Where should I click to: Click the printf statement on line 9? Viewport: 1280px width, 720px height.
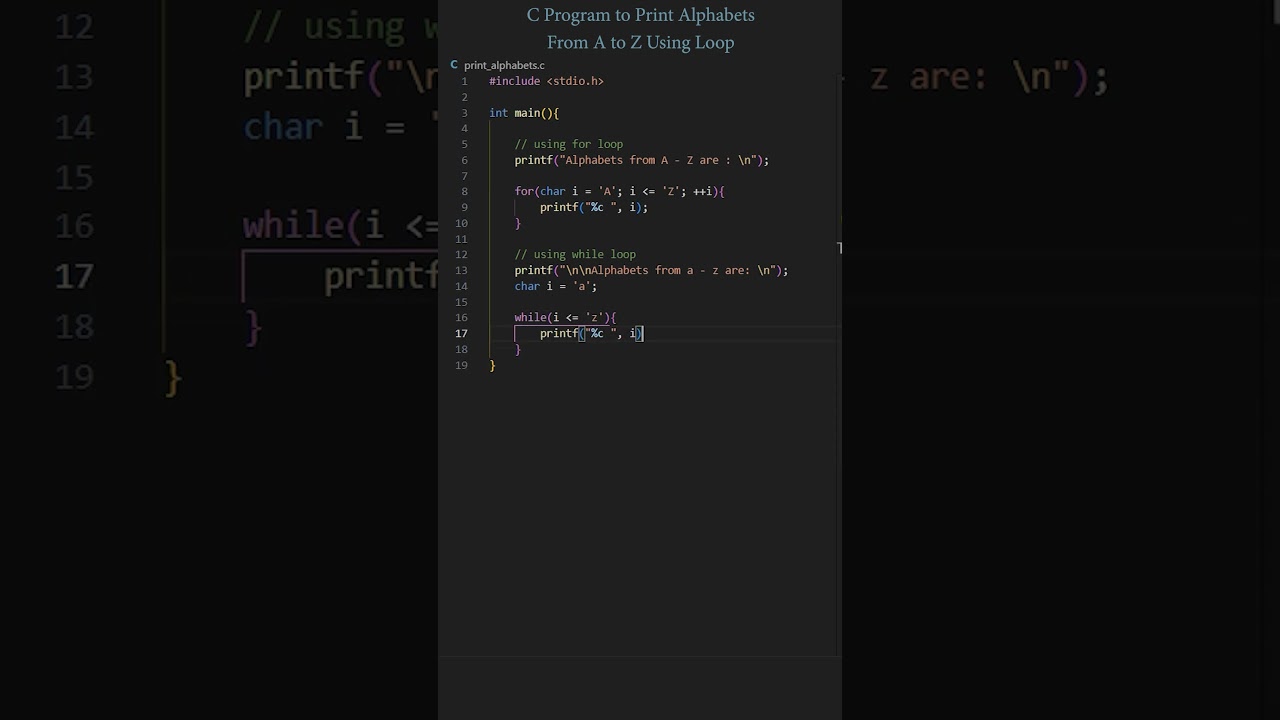[594, 207]
